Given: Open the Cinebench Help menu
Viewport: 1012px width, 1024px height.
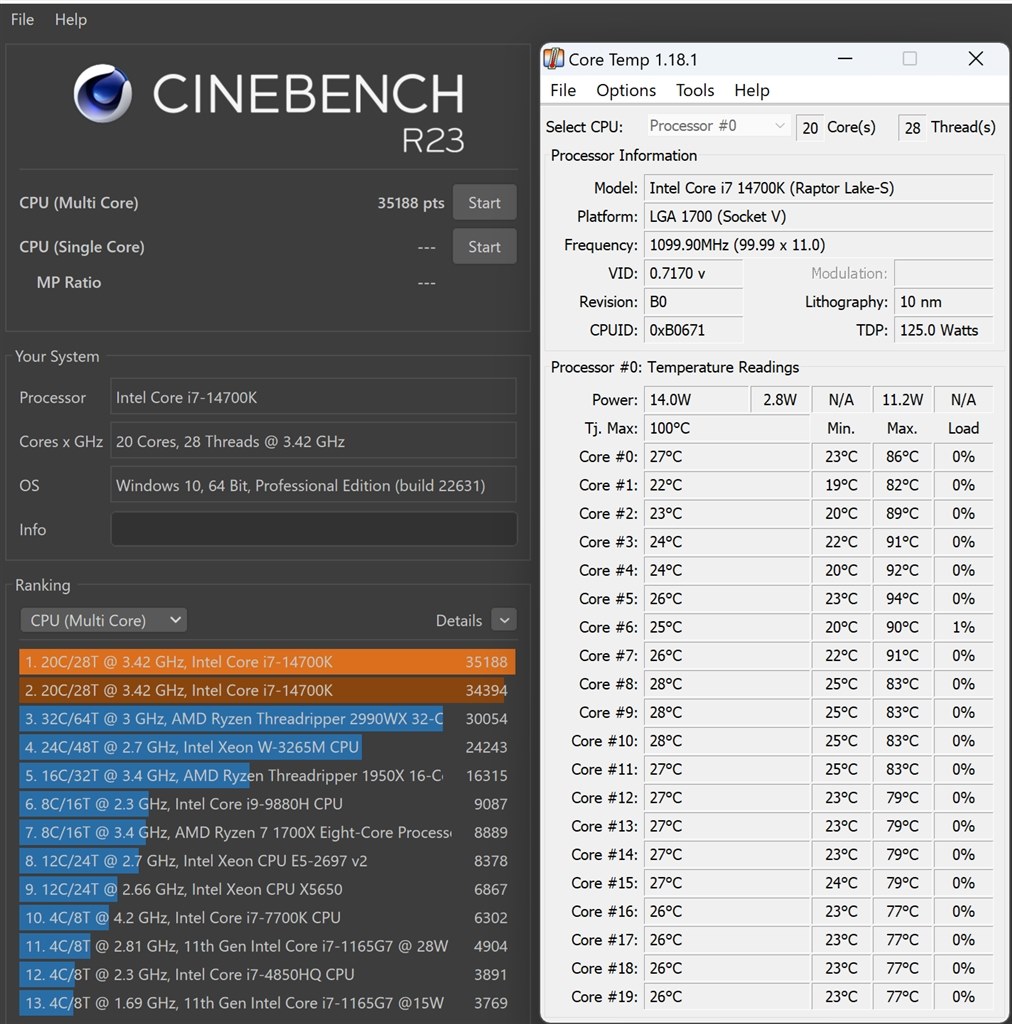Looking at the screenshot, I should pos(71,20).
